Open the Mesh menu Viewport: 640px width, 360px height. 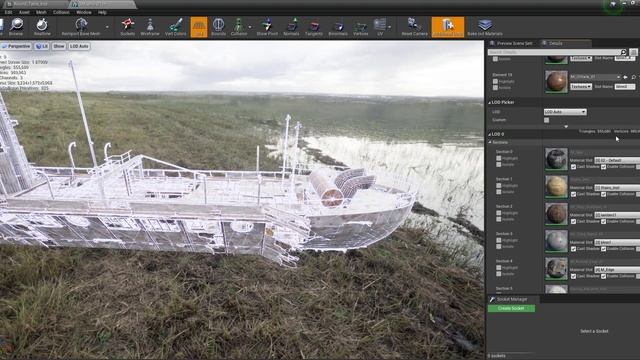pyautogui.click(x=41, y=12)
